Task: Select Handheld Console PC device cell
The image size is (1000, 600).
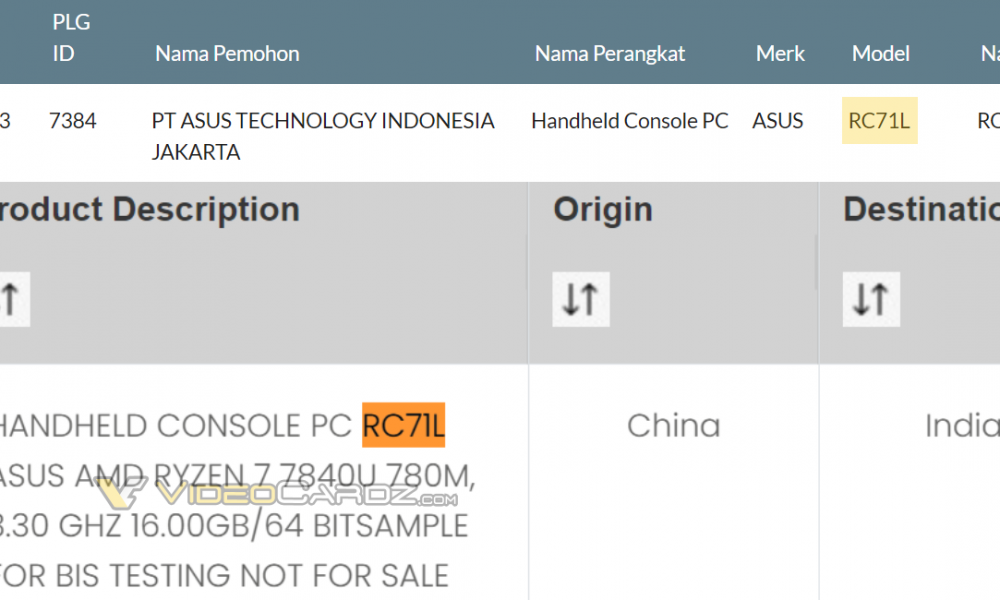Action: [x=629, y=121]
